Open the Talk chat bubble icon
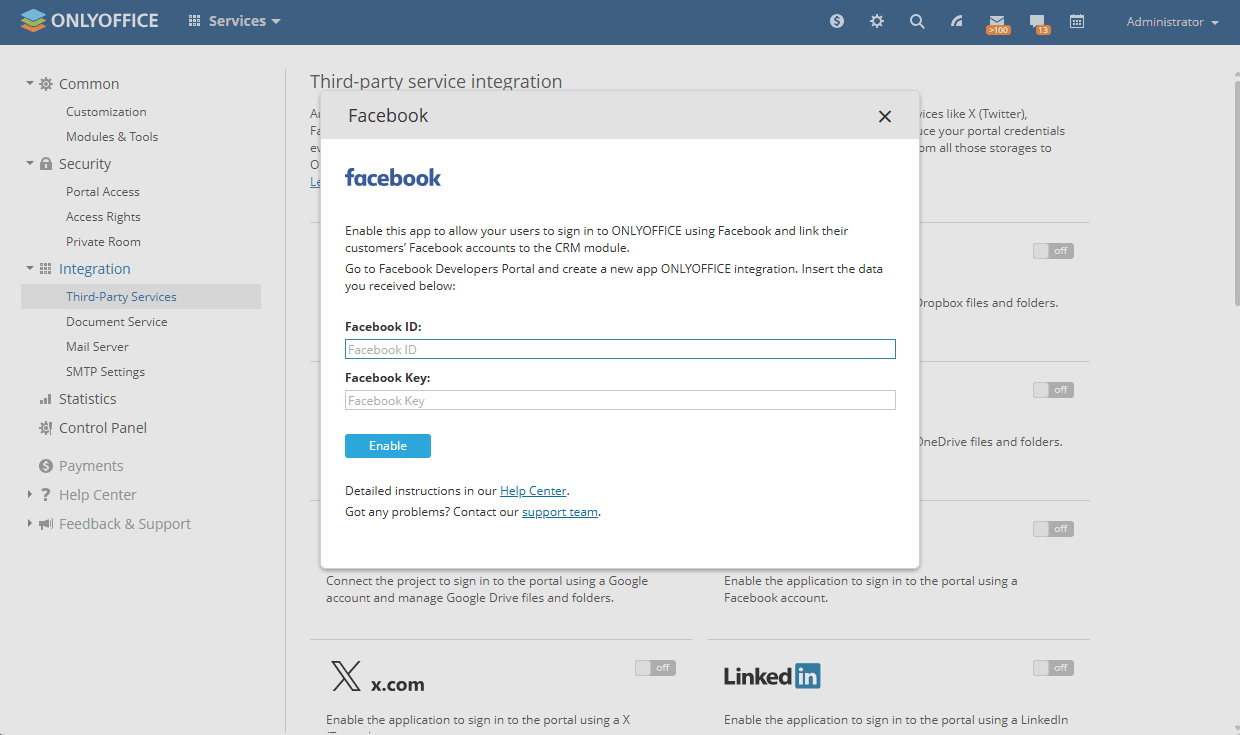Image resolution: width=1240 pixels, height=735 pixels. pos(1038,22)
